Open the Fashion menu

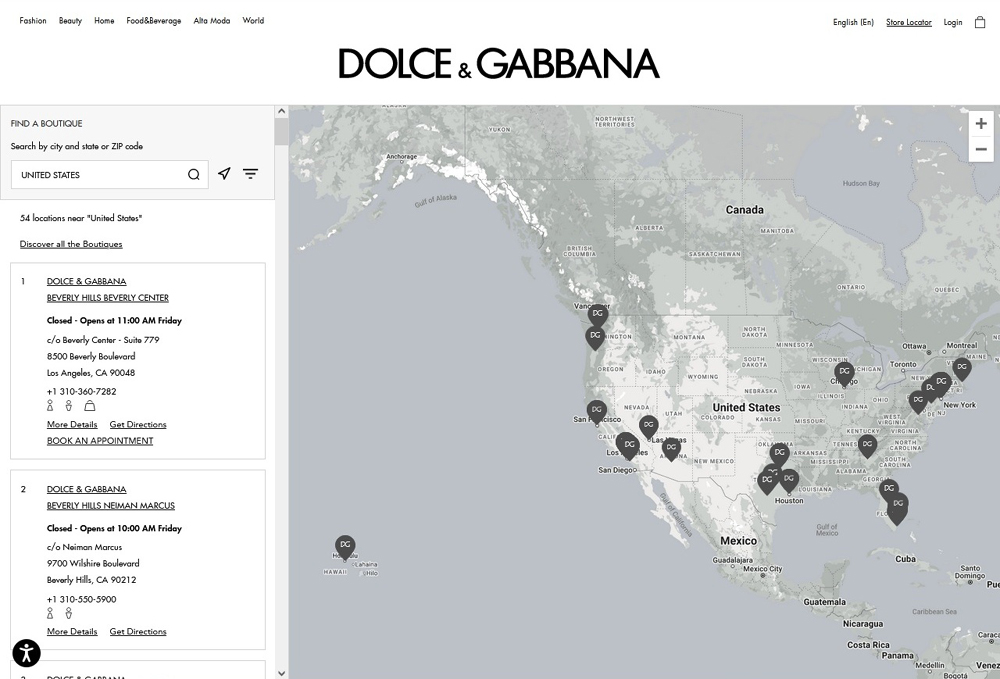[x=33, y=21]
